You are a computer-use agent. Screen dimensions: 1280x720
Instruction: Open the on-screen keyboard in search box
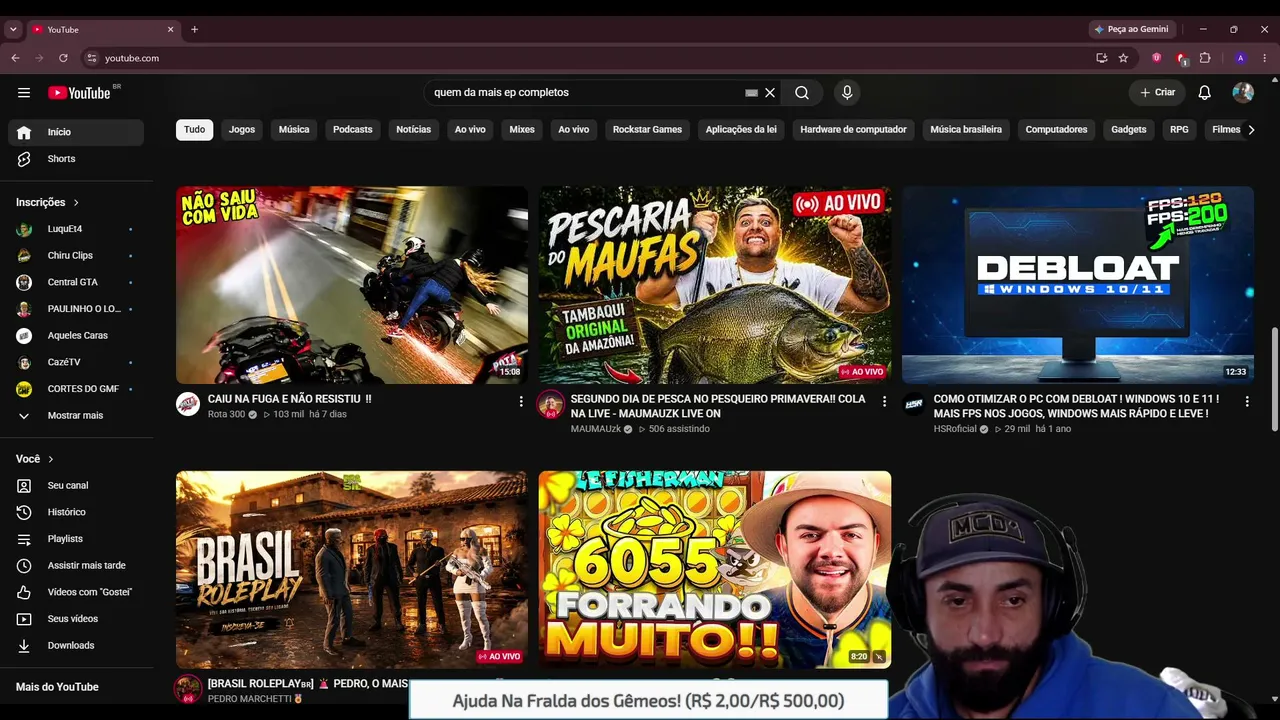click(752, 93)
